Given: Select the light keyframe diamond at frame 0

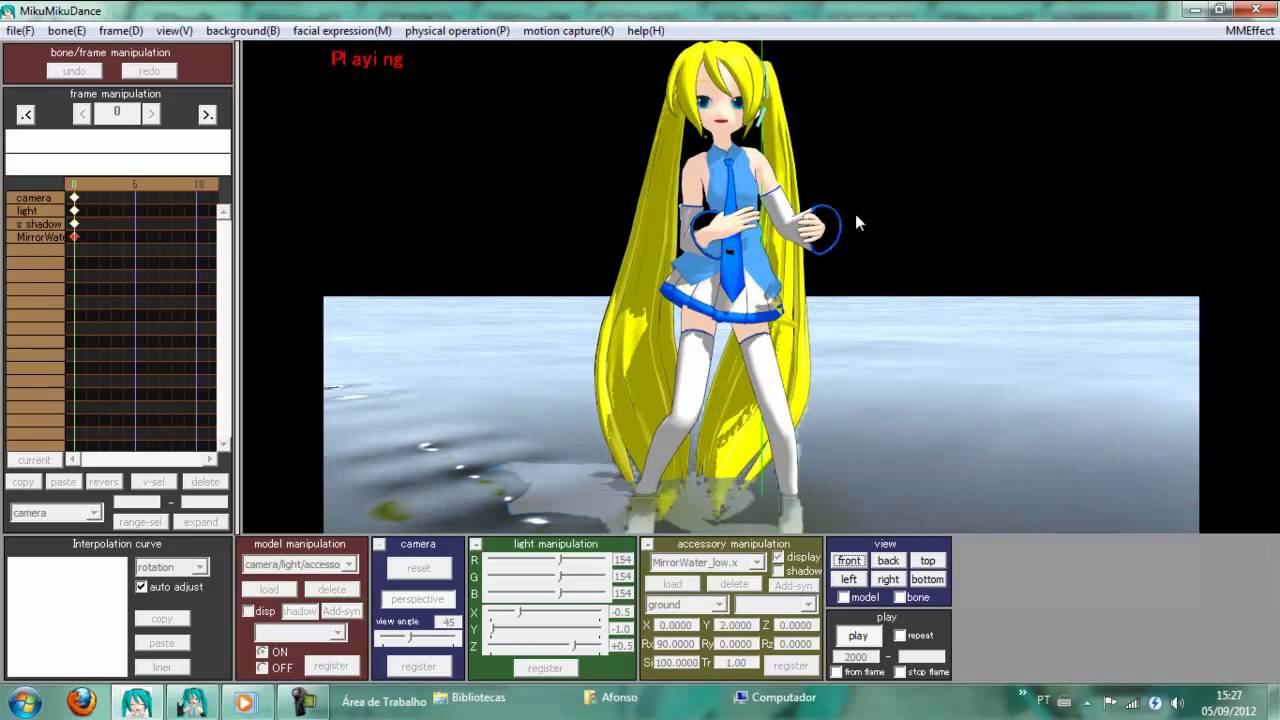Looking at the screenshot, I should coord(74,211).
